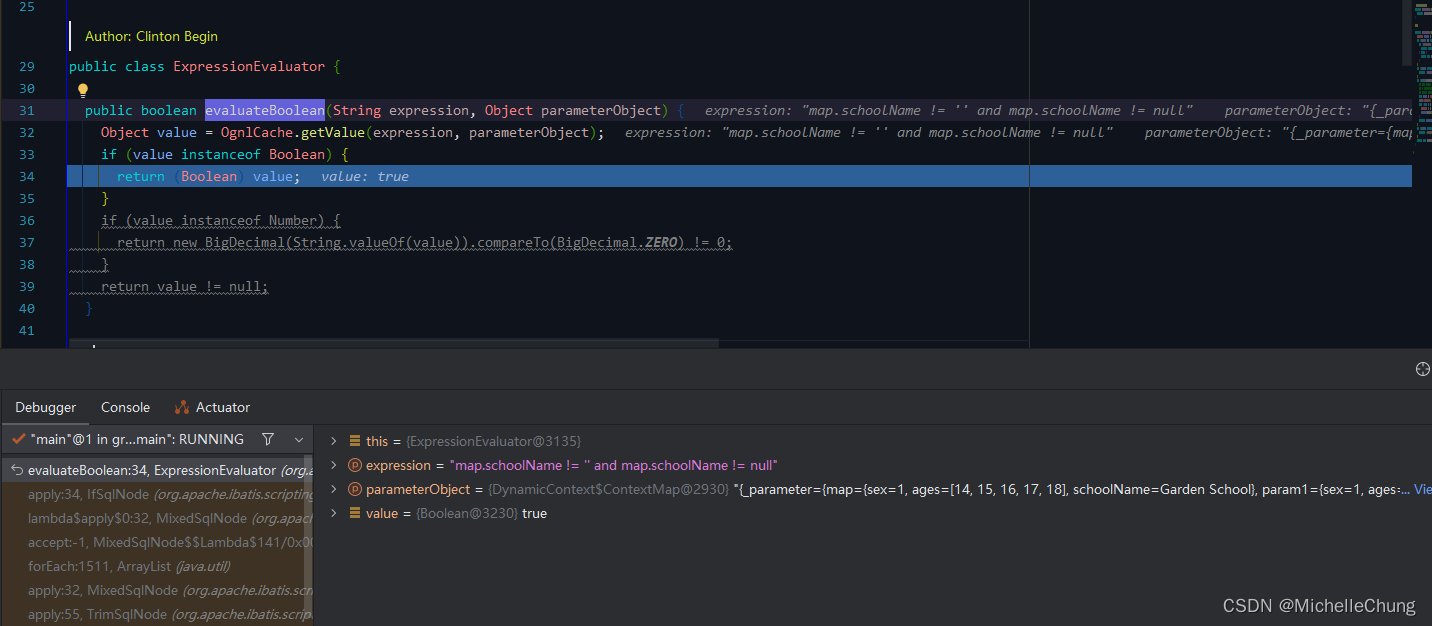The height and width of the screenshot is (626, 1432).
Task: Select the lambda$apply$0:32, MixedSqlNode stack frame
Action: [157, 518]
